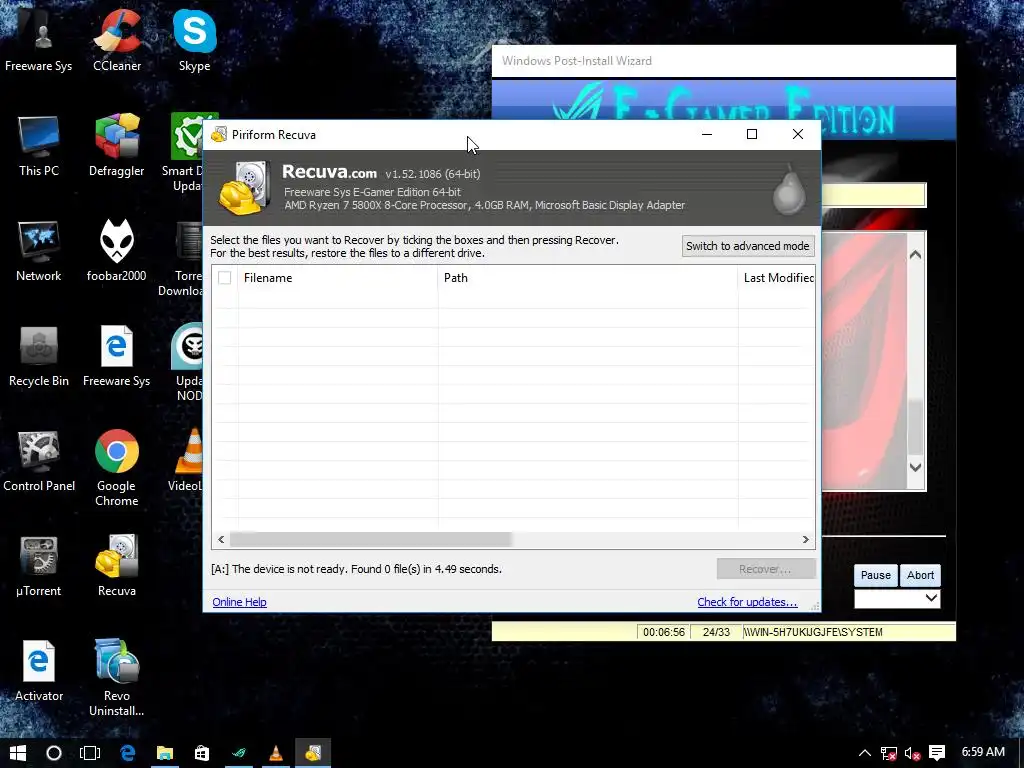Click wizard list scroll-up arrow

pyautogui.click(x=916, y=255)
